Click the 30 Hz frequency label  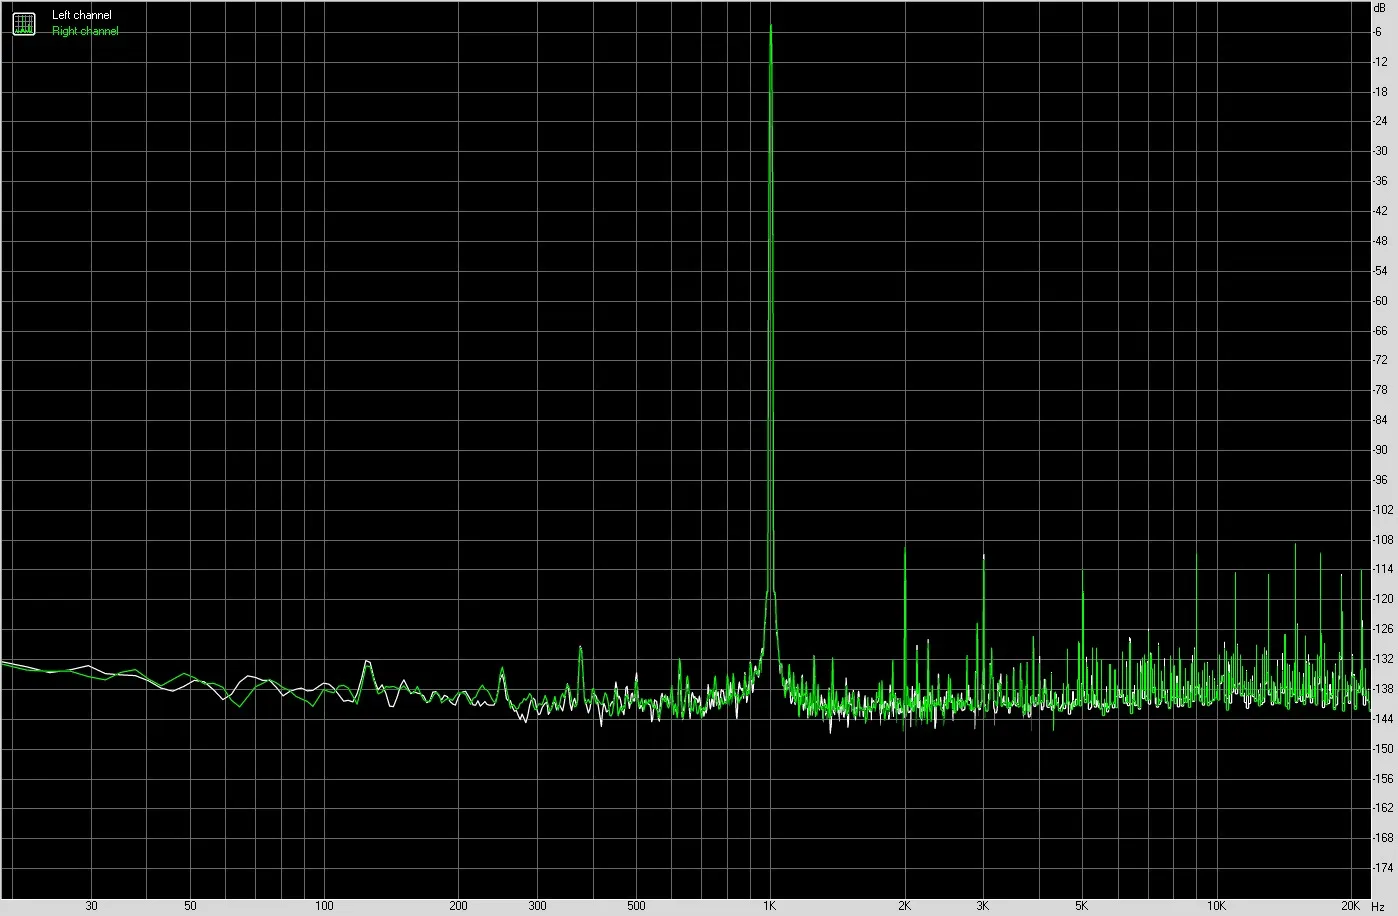point(91,906)
